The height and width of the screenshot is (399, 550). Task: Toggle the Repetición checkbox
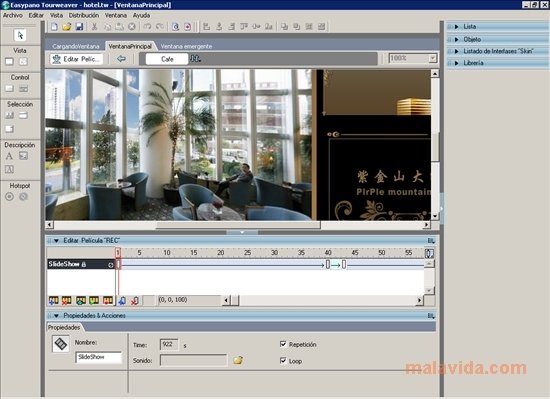coord(283,344)
